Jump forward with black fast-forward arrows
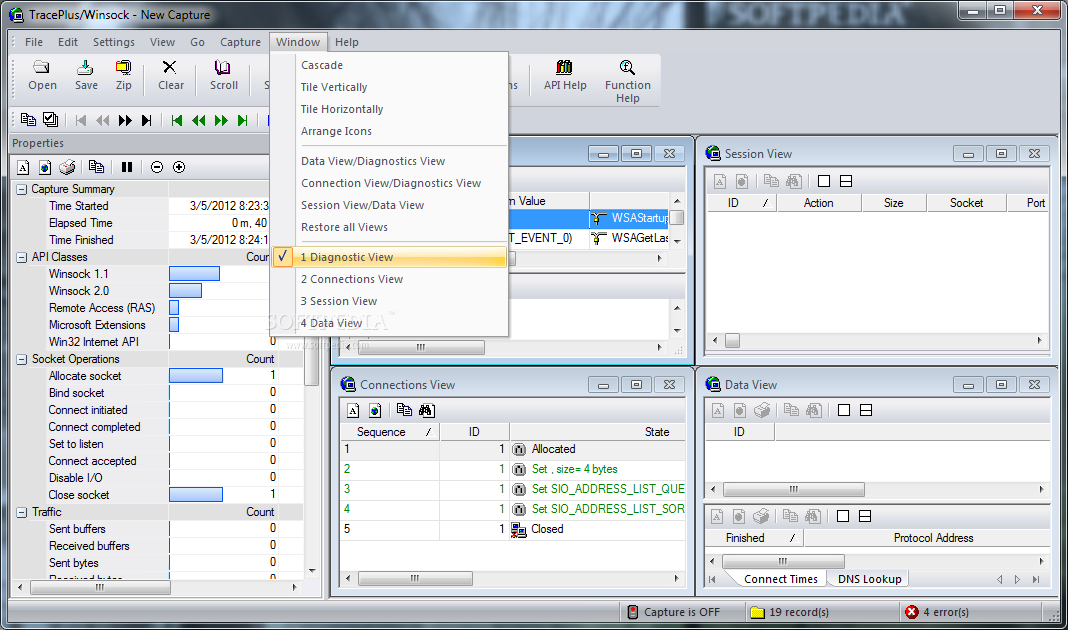Viewport: 1068px width, 630px height. click(125, 121)
